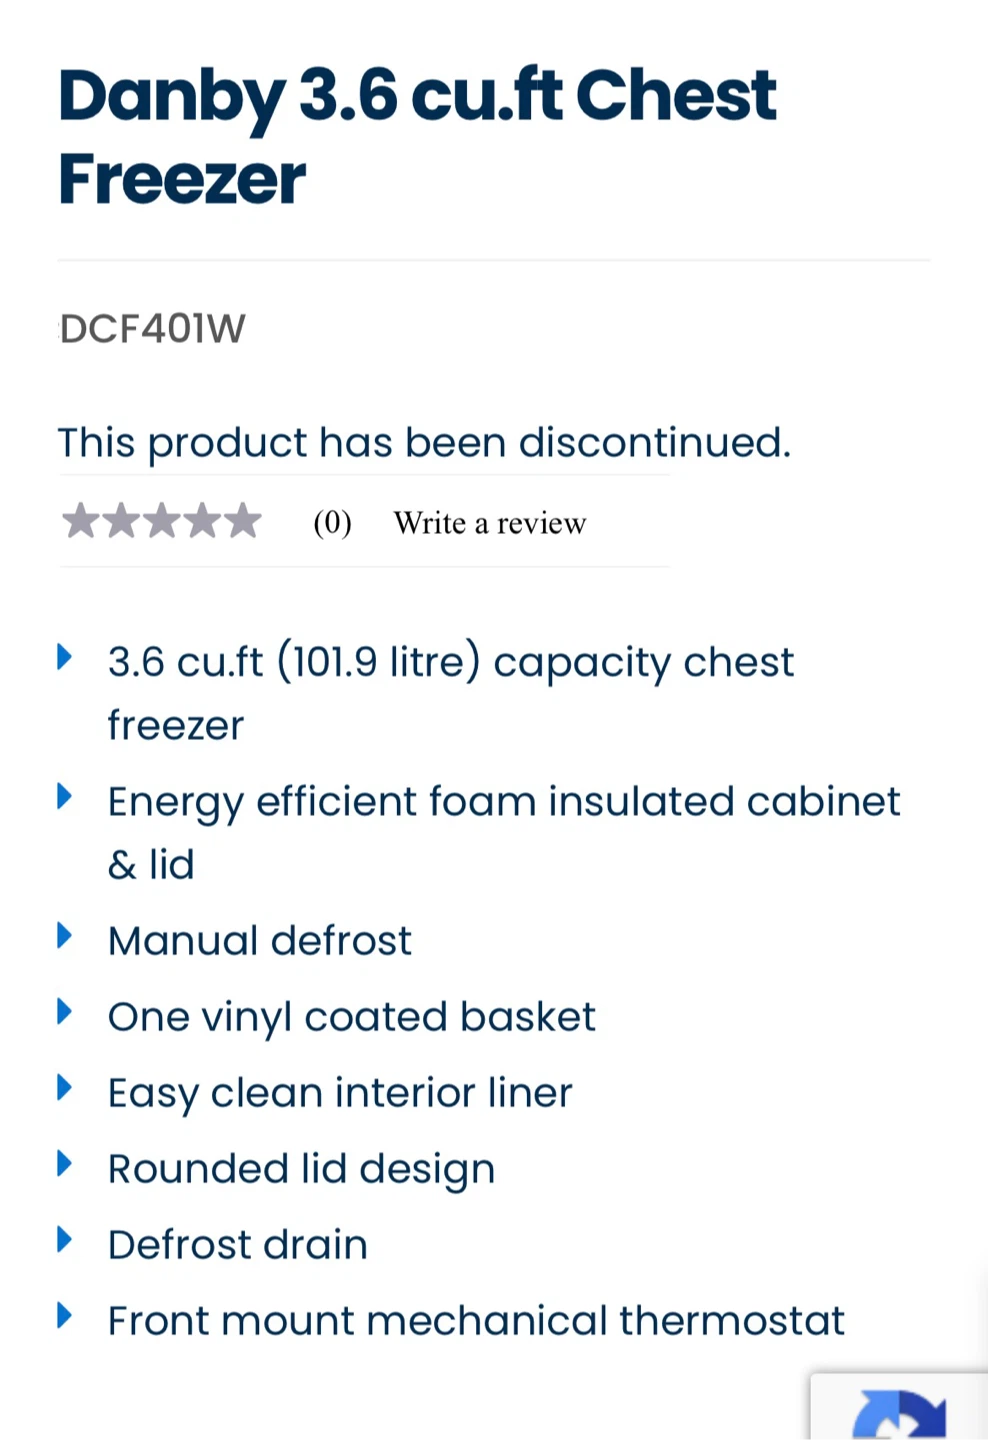Click the Front mount mechanical thermostat text
This screenshot has width=988, height=1440.
pyautogui.click(x=476, y=1321)
